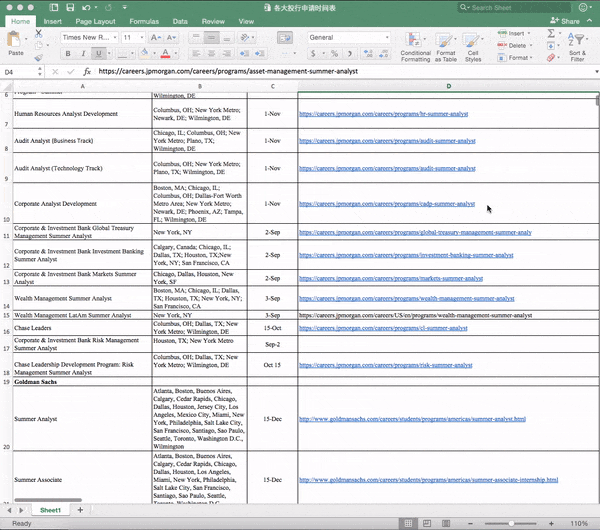Click the Font Color red A
Image resolution: width=600 pixels, height=530 pixels.
tap(165, 53)
